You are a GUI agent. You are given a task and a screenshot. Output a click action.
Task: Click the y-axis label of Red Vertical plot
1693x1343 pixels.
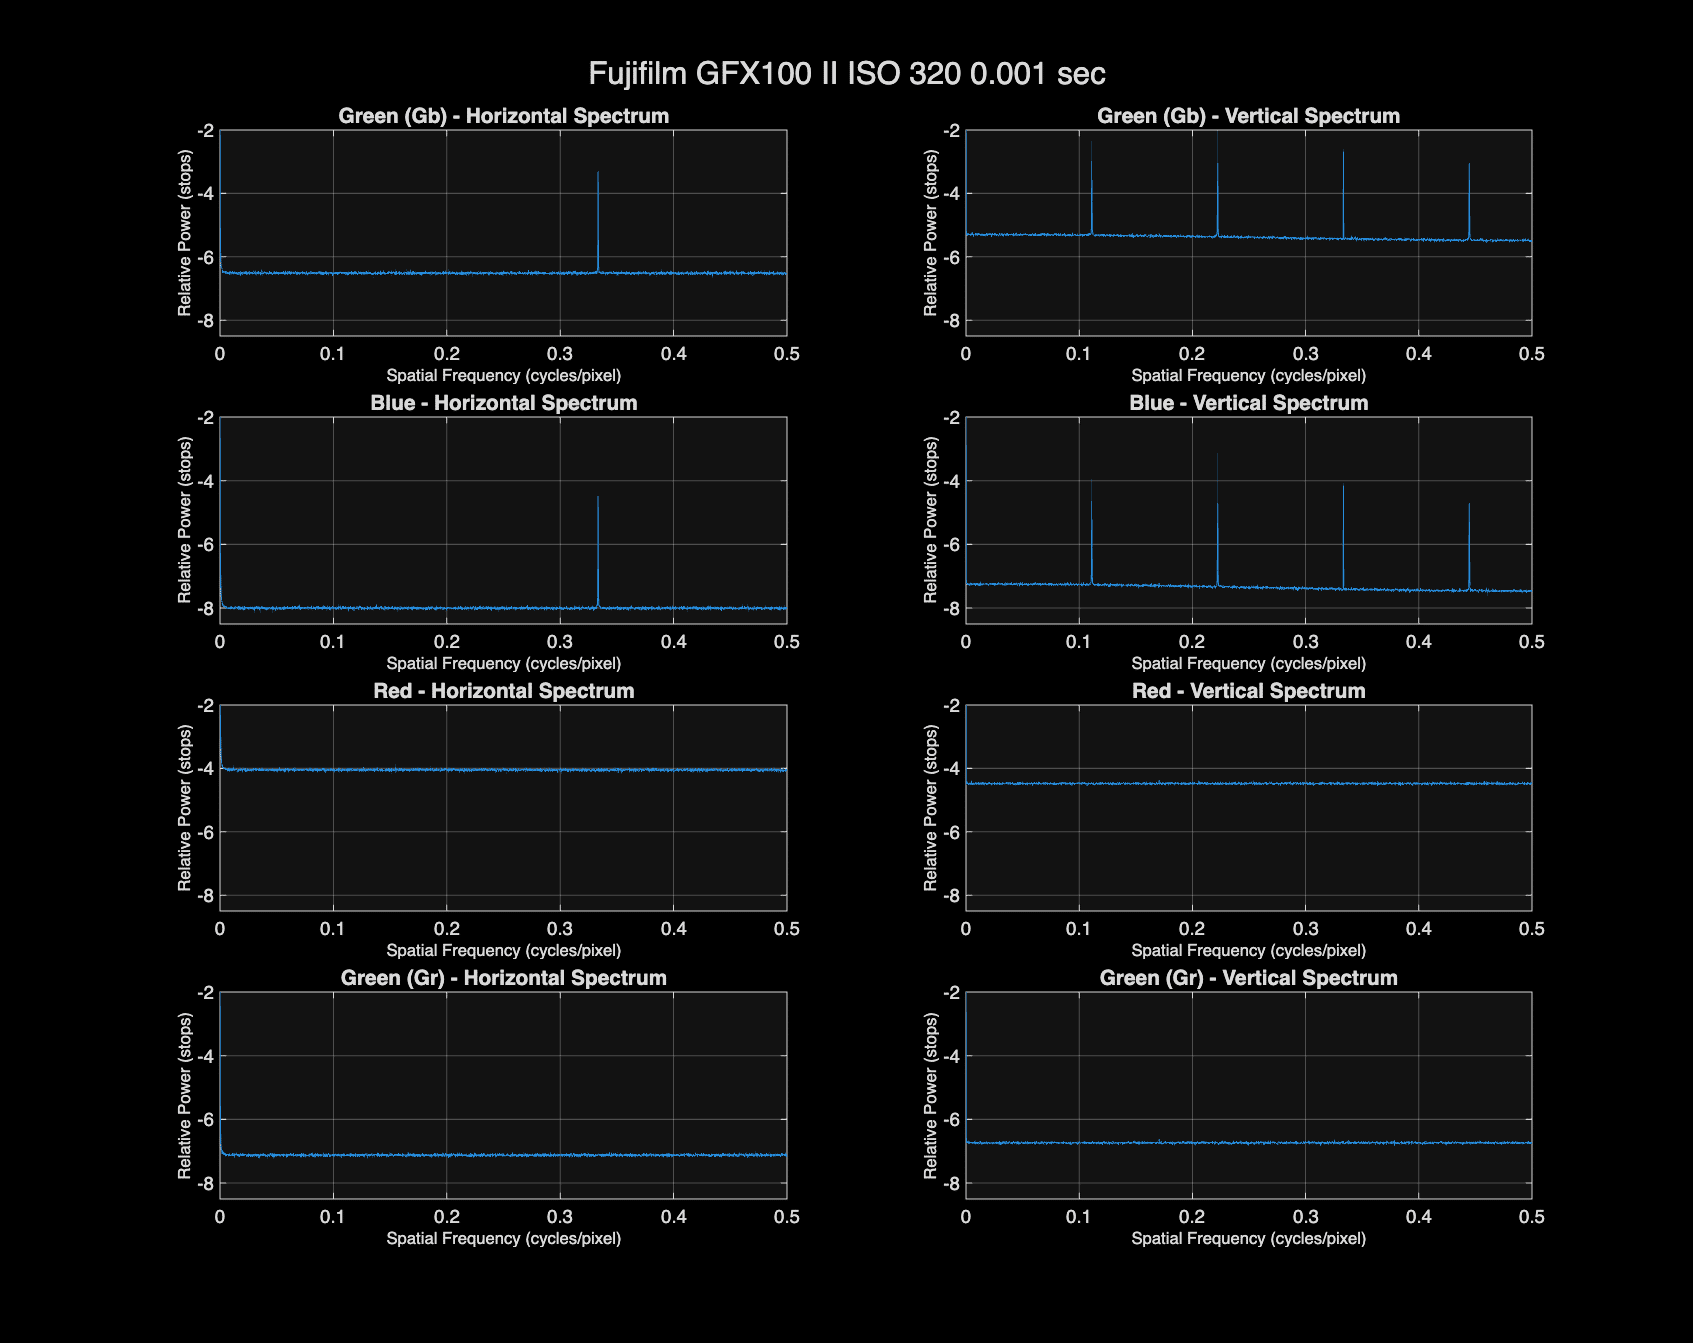pyautogui.click(x=931, y=808)
